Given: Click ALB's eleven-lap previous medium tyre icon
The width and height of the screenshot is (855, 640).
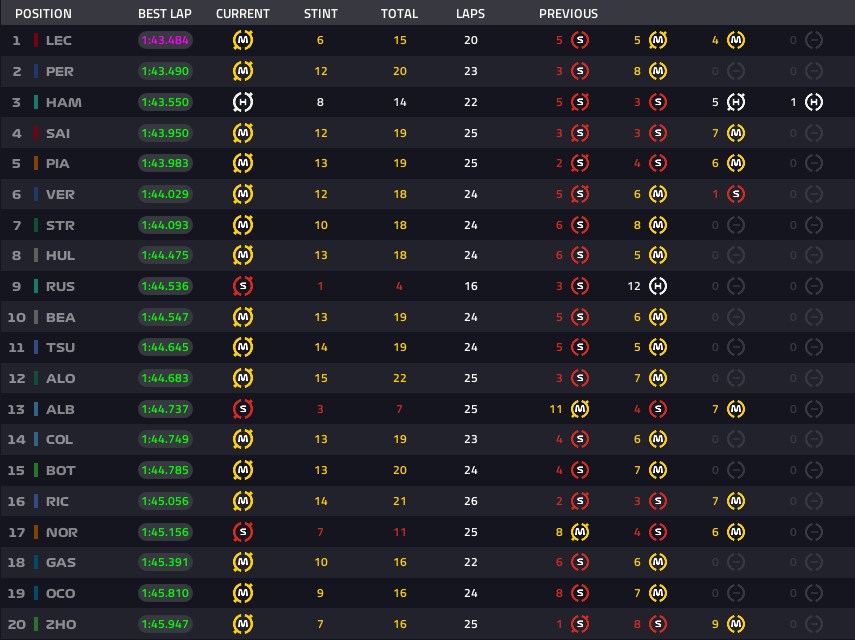Looking at the screenshot, I should [580, 409].
